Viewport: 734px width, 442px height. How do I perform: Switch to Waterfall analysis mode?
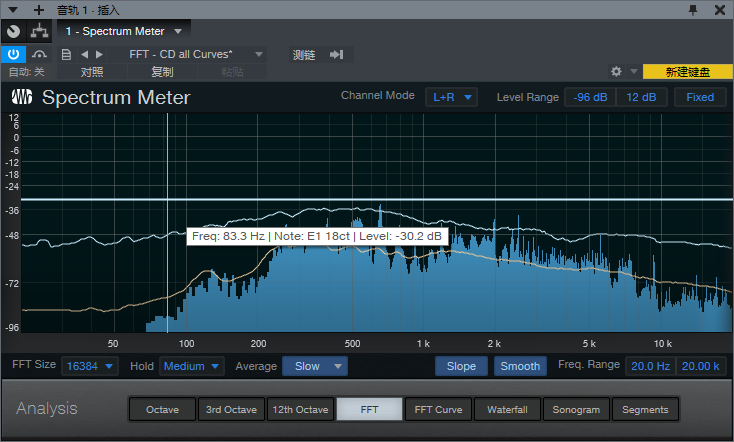pyautogui.click(x=509, y=409)
